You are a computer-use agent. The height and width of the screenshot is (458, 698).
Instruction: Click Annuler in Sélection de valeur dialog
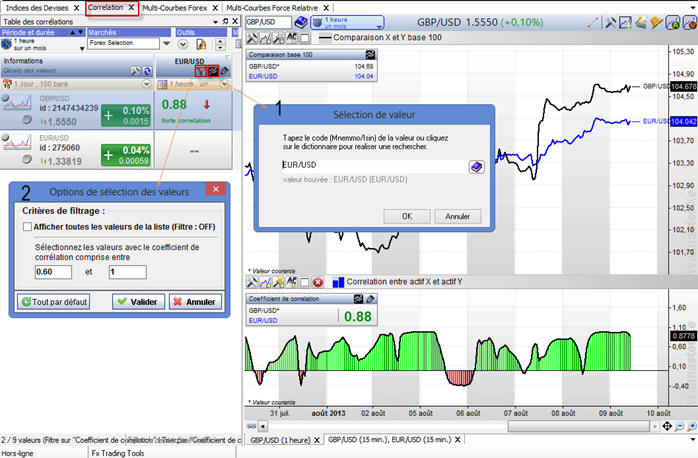pos(458,216)
